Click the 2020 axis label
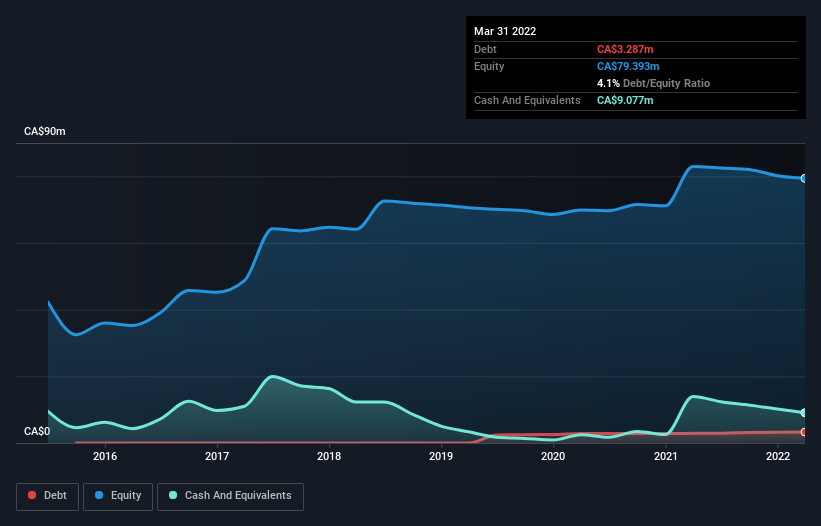 pyautogui.click(x=553, y=456)
